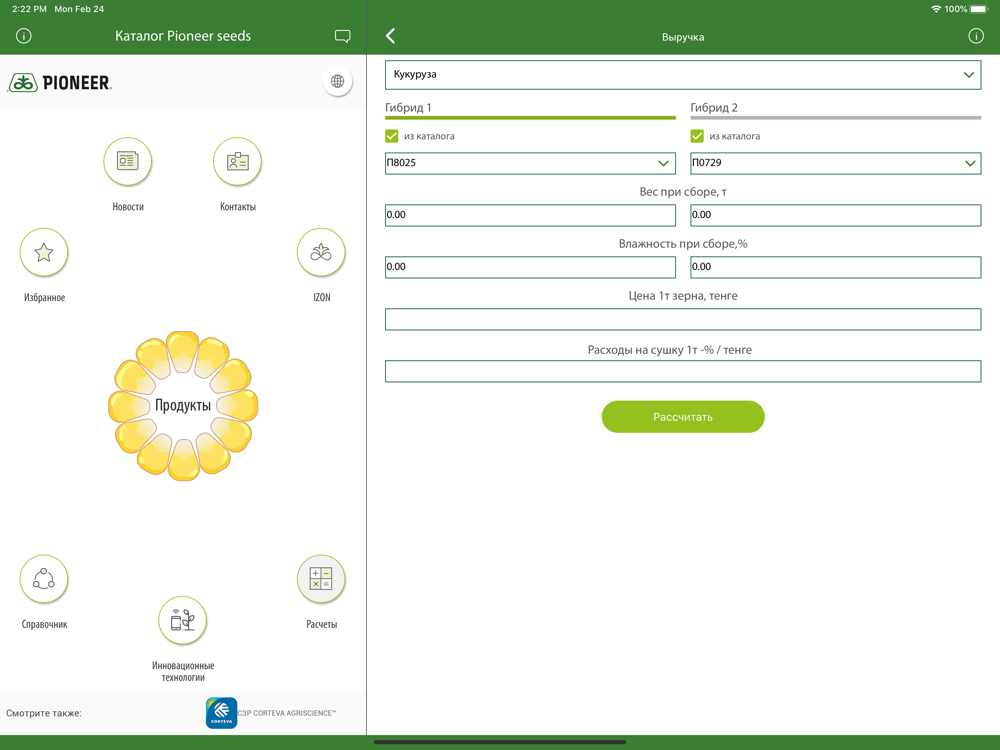Viewport: 1000px width, 750px height.
Task: Open the chat message icon
Action: tap(342, 36)
